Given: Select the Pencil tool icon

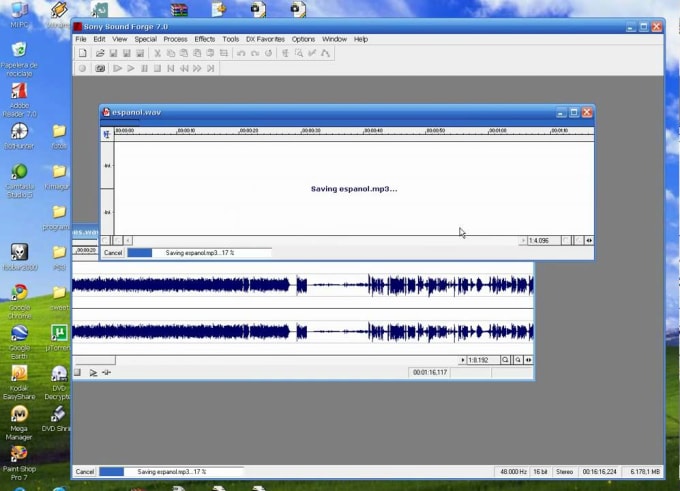Looking at the screenshot, I should 312,53.
